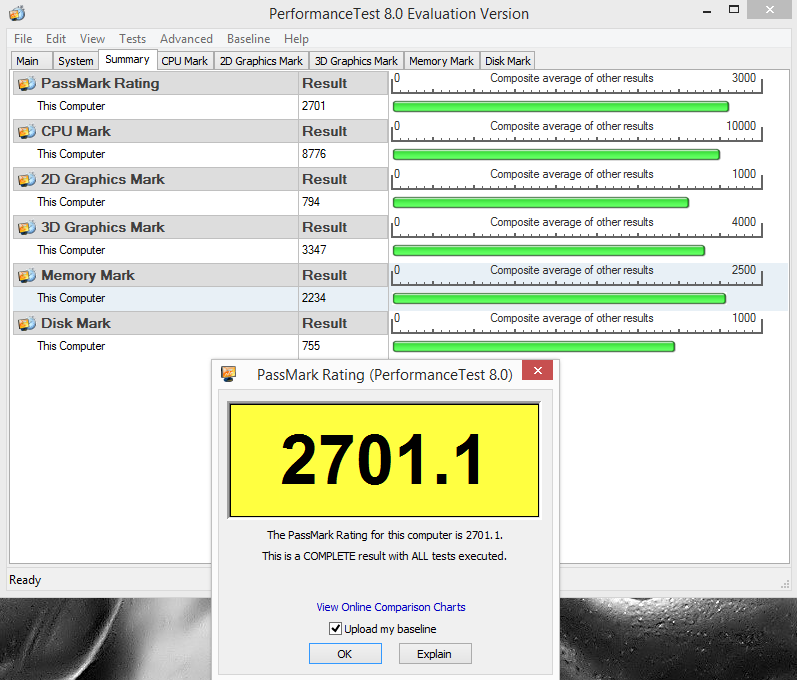Uncheck the Upload my baseline checkbox
Viewport: 797px width, 680px height.
pos(335,629)
